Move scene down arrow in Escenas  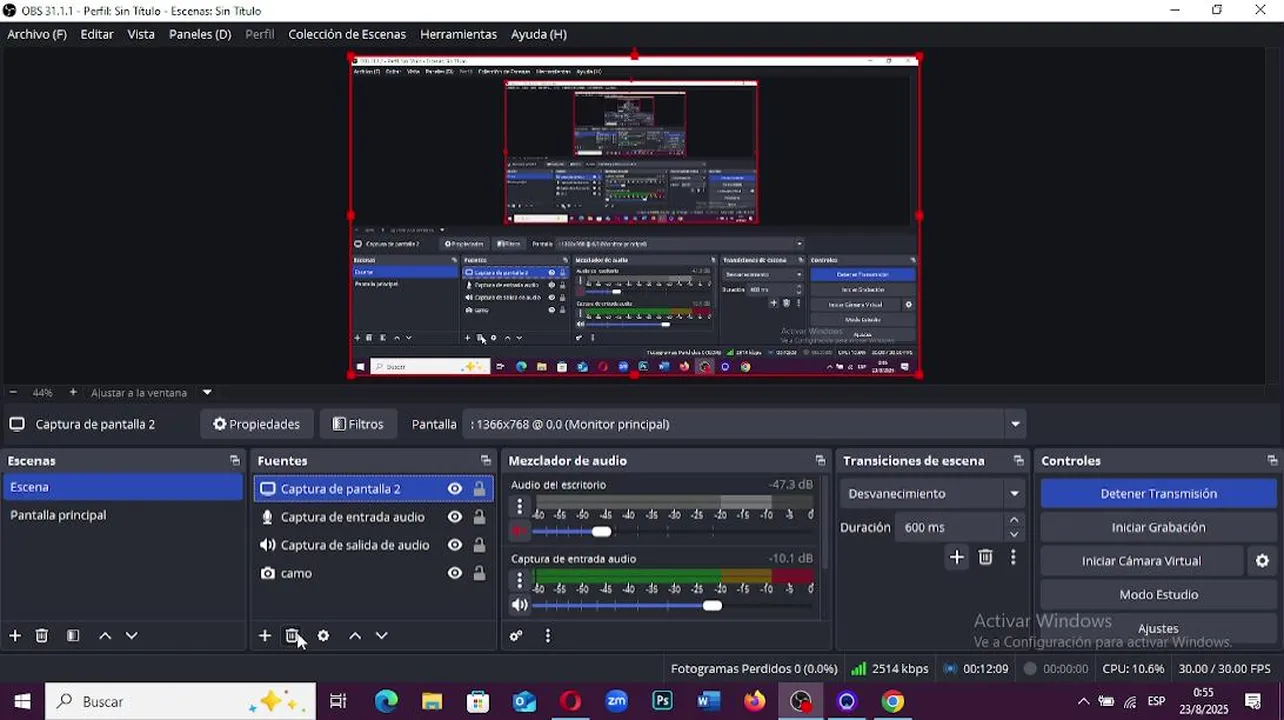coord(131,636)
